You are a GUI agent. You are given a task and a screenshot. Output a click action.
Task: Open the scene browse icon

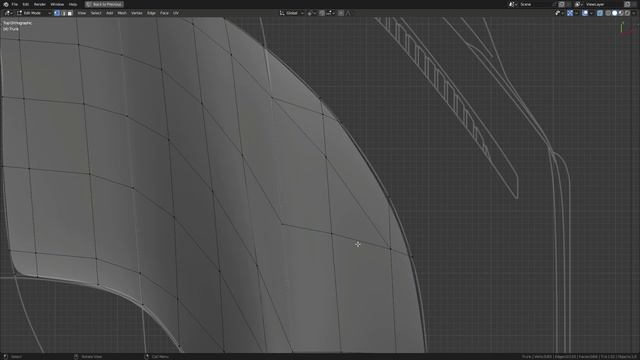pyautogui.click(x=513, y=4)
